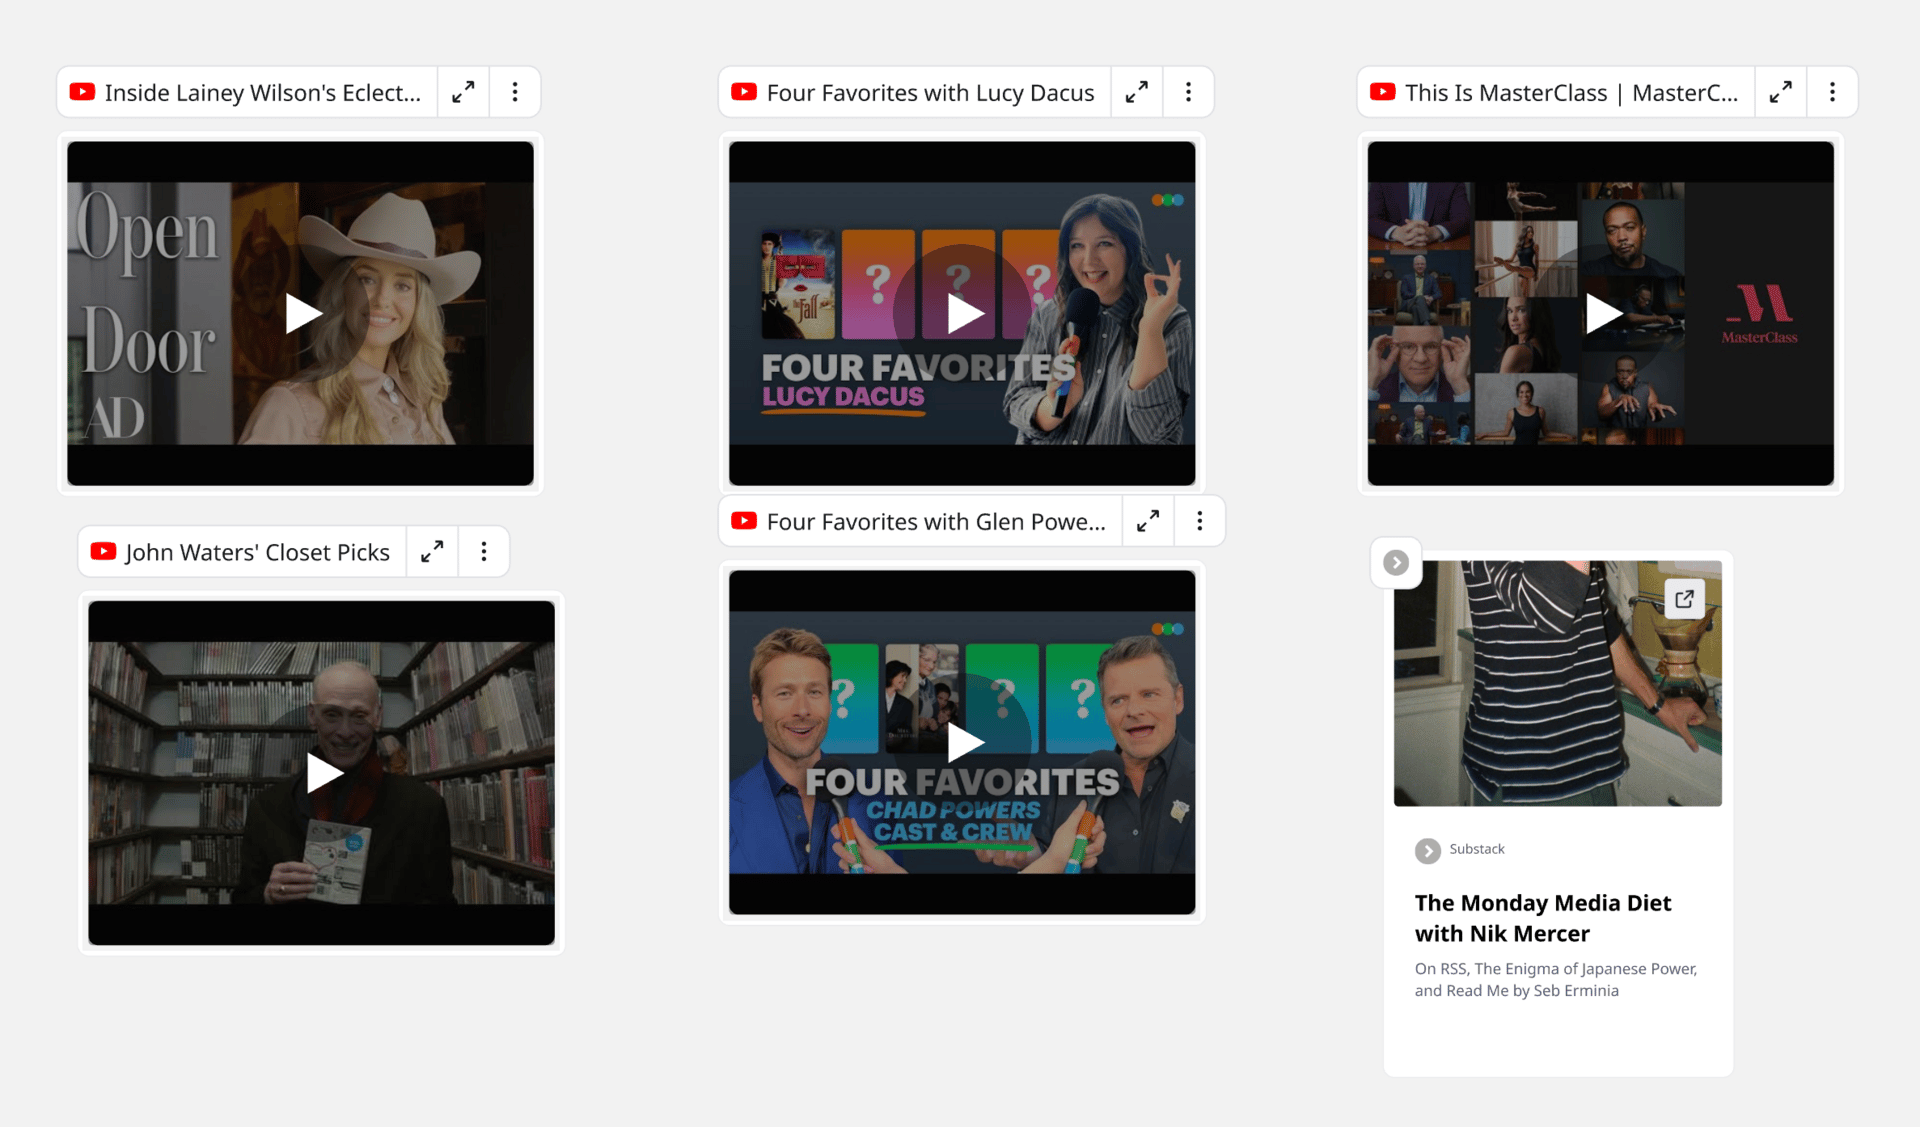1920x1127 pixels.
Task: Click the Four Favorites with Lucy Dacus title
Action: pyautogui.click(x=930, y=93)
